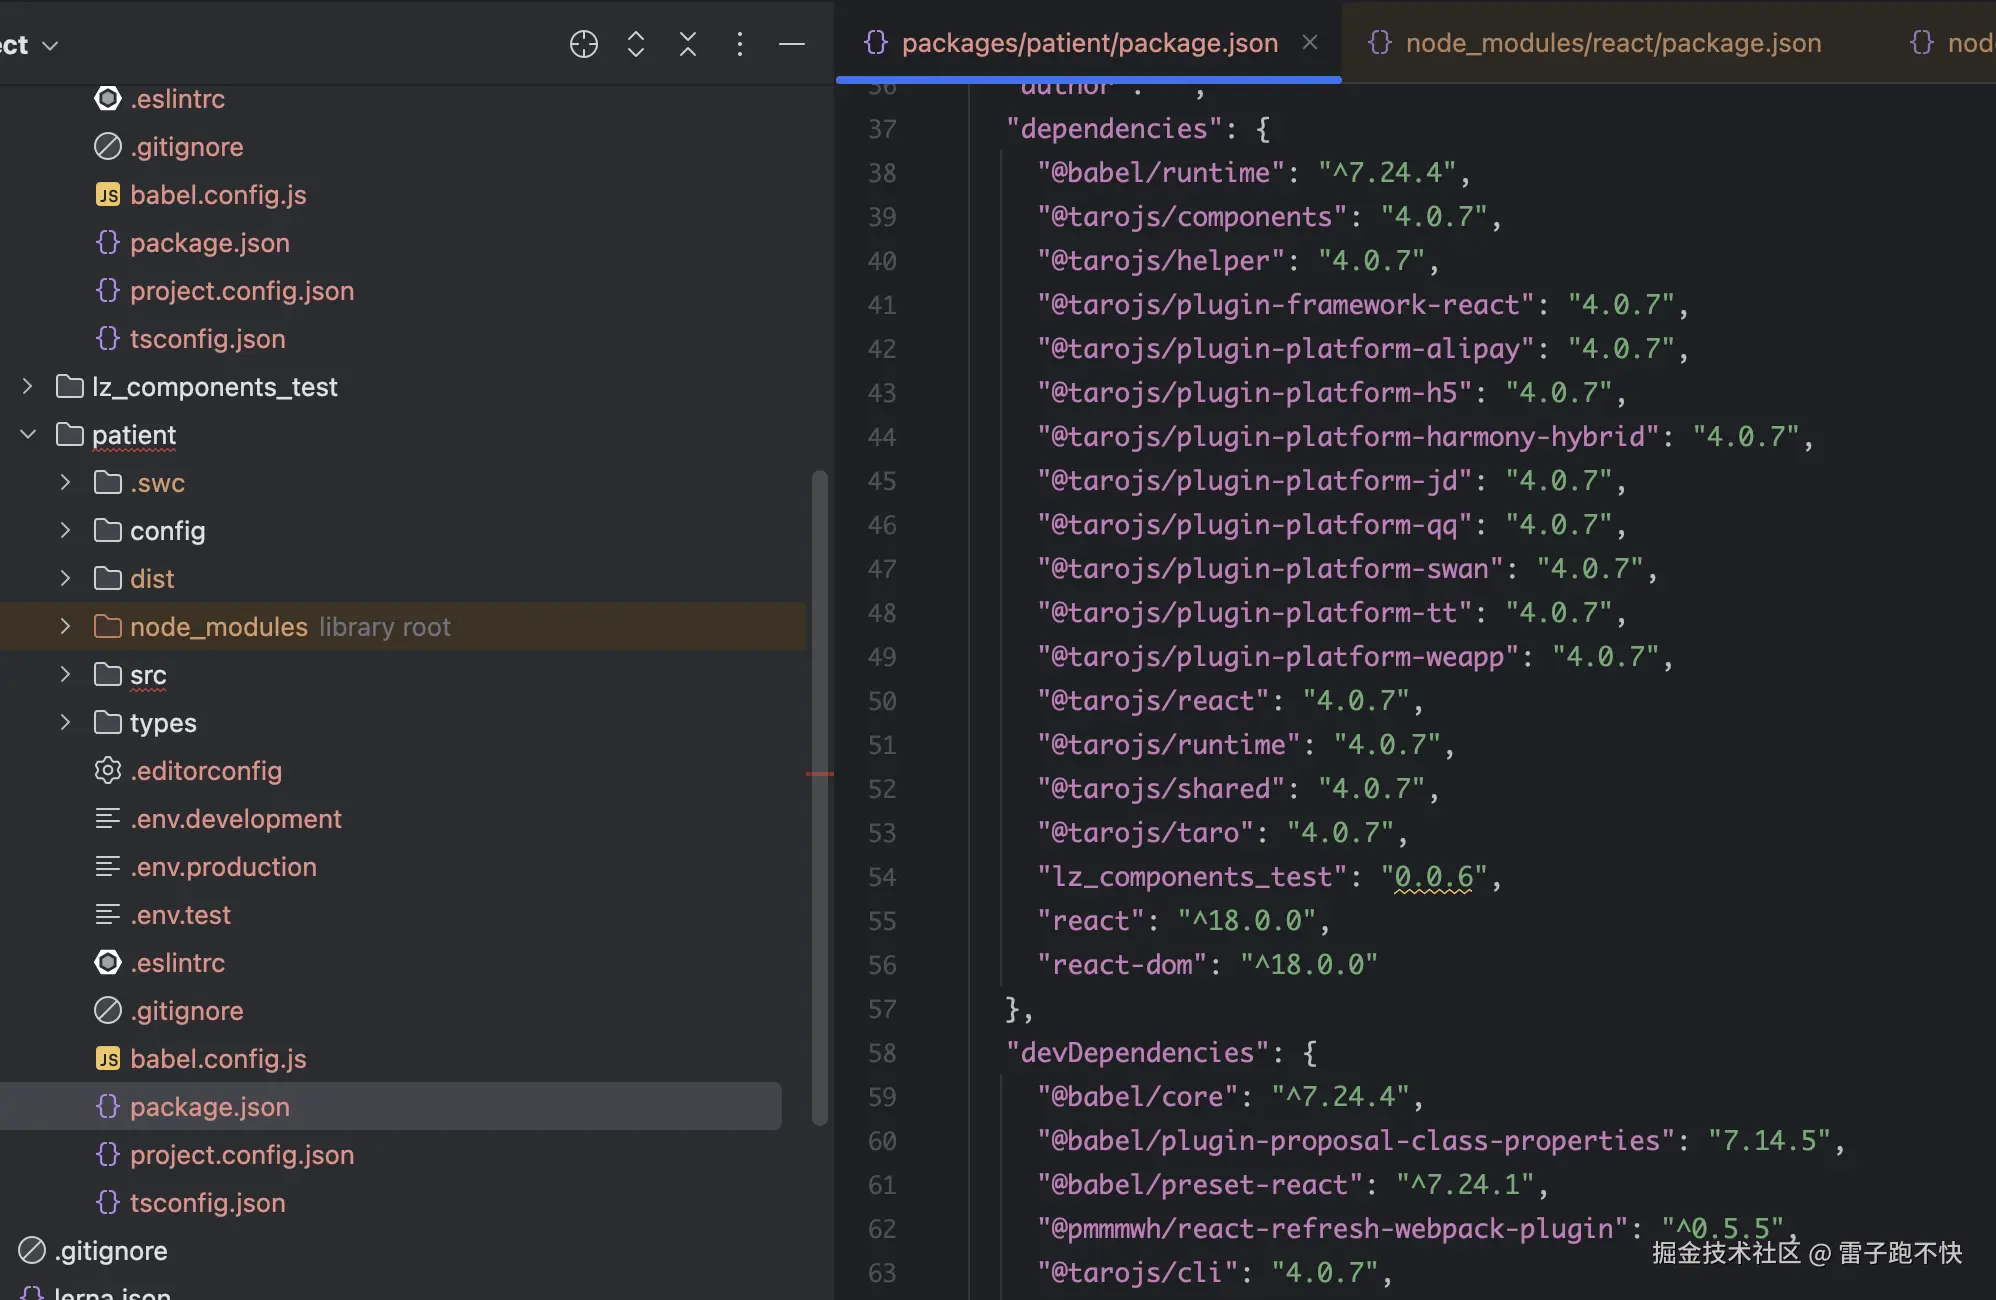Expand the node_modules library root folder
This screenshot has width=1996, height=1300.
tap(66, 627)
